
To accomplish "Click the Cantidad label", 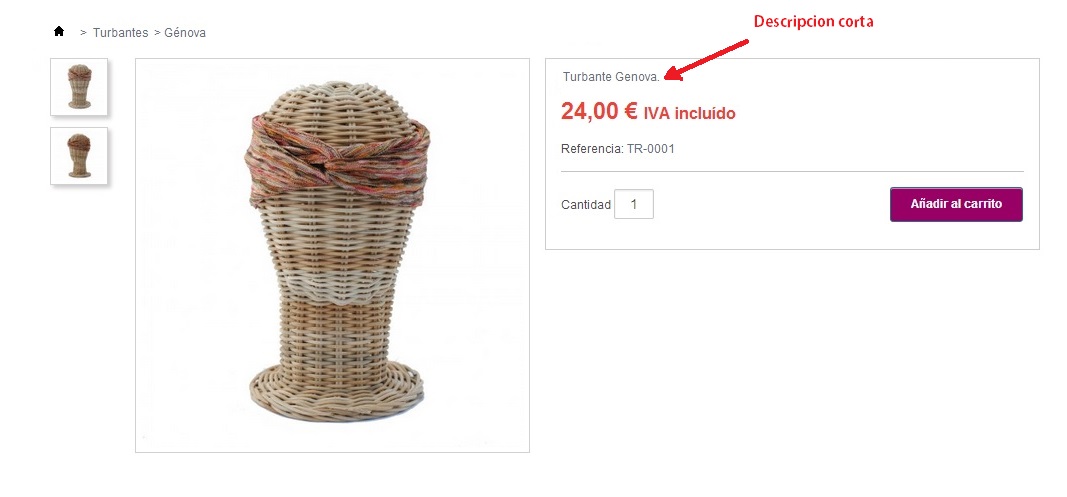I will (586, 205).
